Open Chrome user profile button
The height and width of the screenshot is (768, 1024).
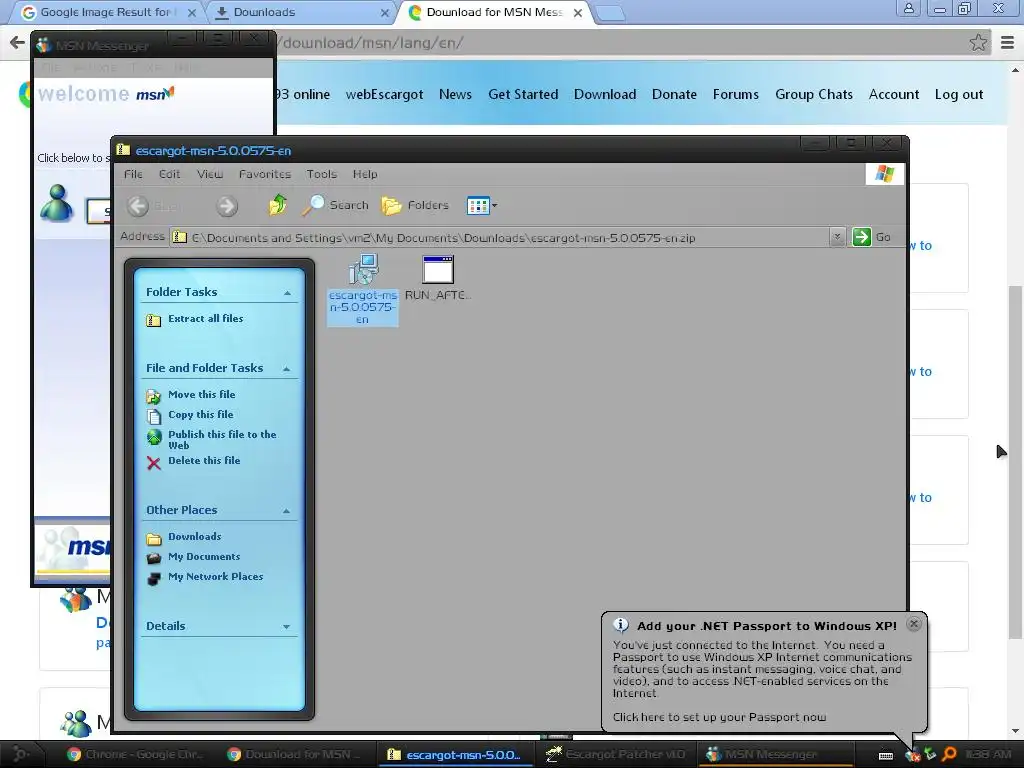(908, 8)
